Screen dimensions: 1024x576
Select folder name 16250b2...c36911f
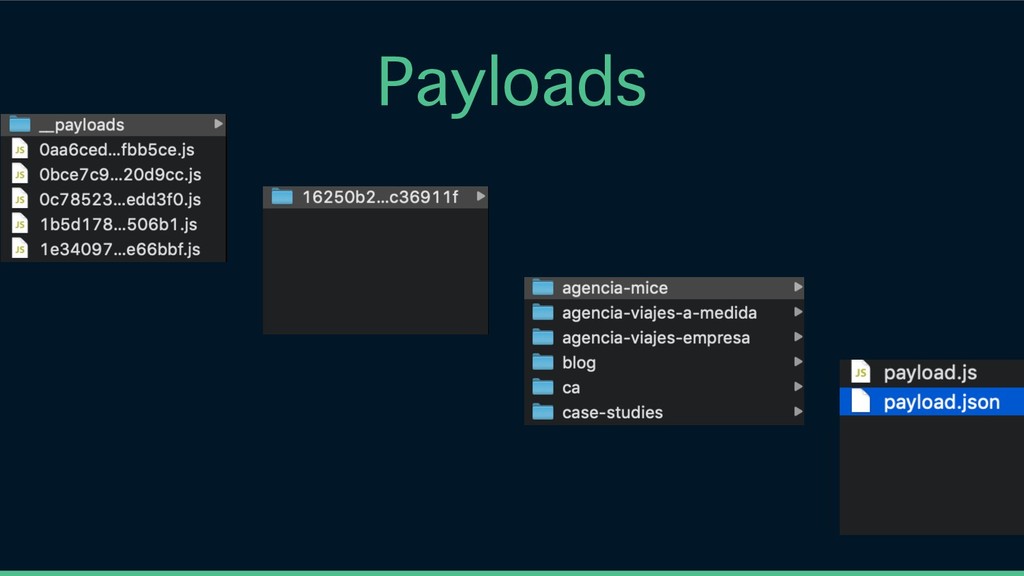(x=380, y=197)
